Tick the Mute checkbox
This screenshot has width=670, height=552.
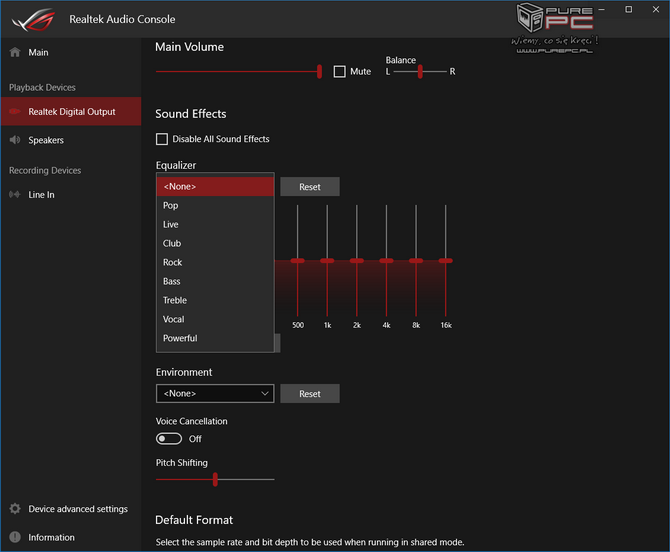tap(340, 71)
